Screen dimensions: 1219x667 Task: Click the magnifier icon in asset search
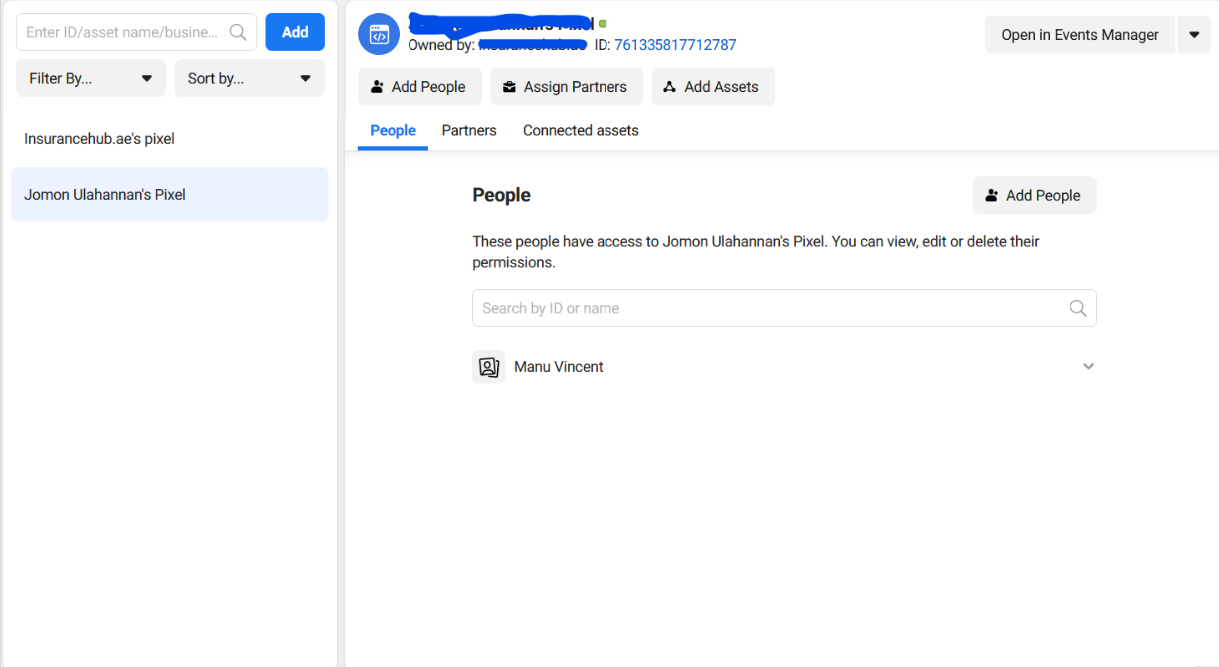click(238, 32)
